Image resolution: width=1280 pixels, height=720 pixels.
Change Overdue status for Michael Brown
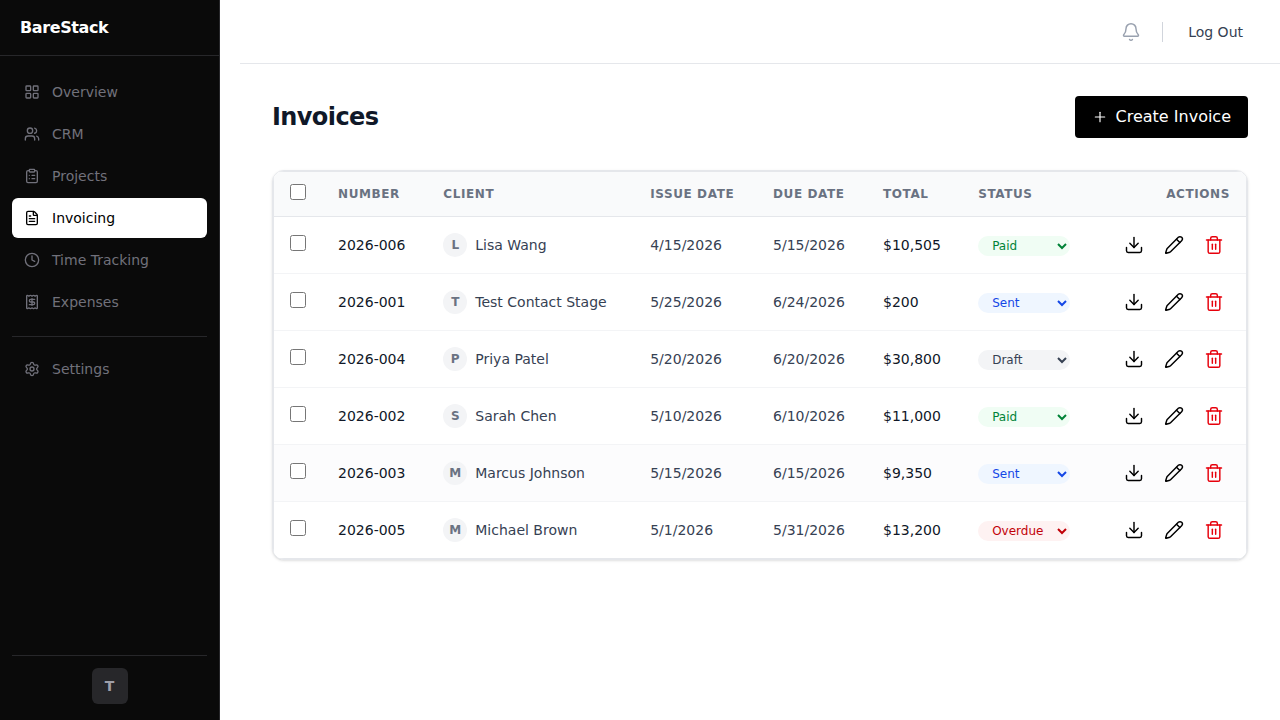[1024, 531]
